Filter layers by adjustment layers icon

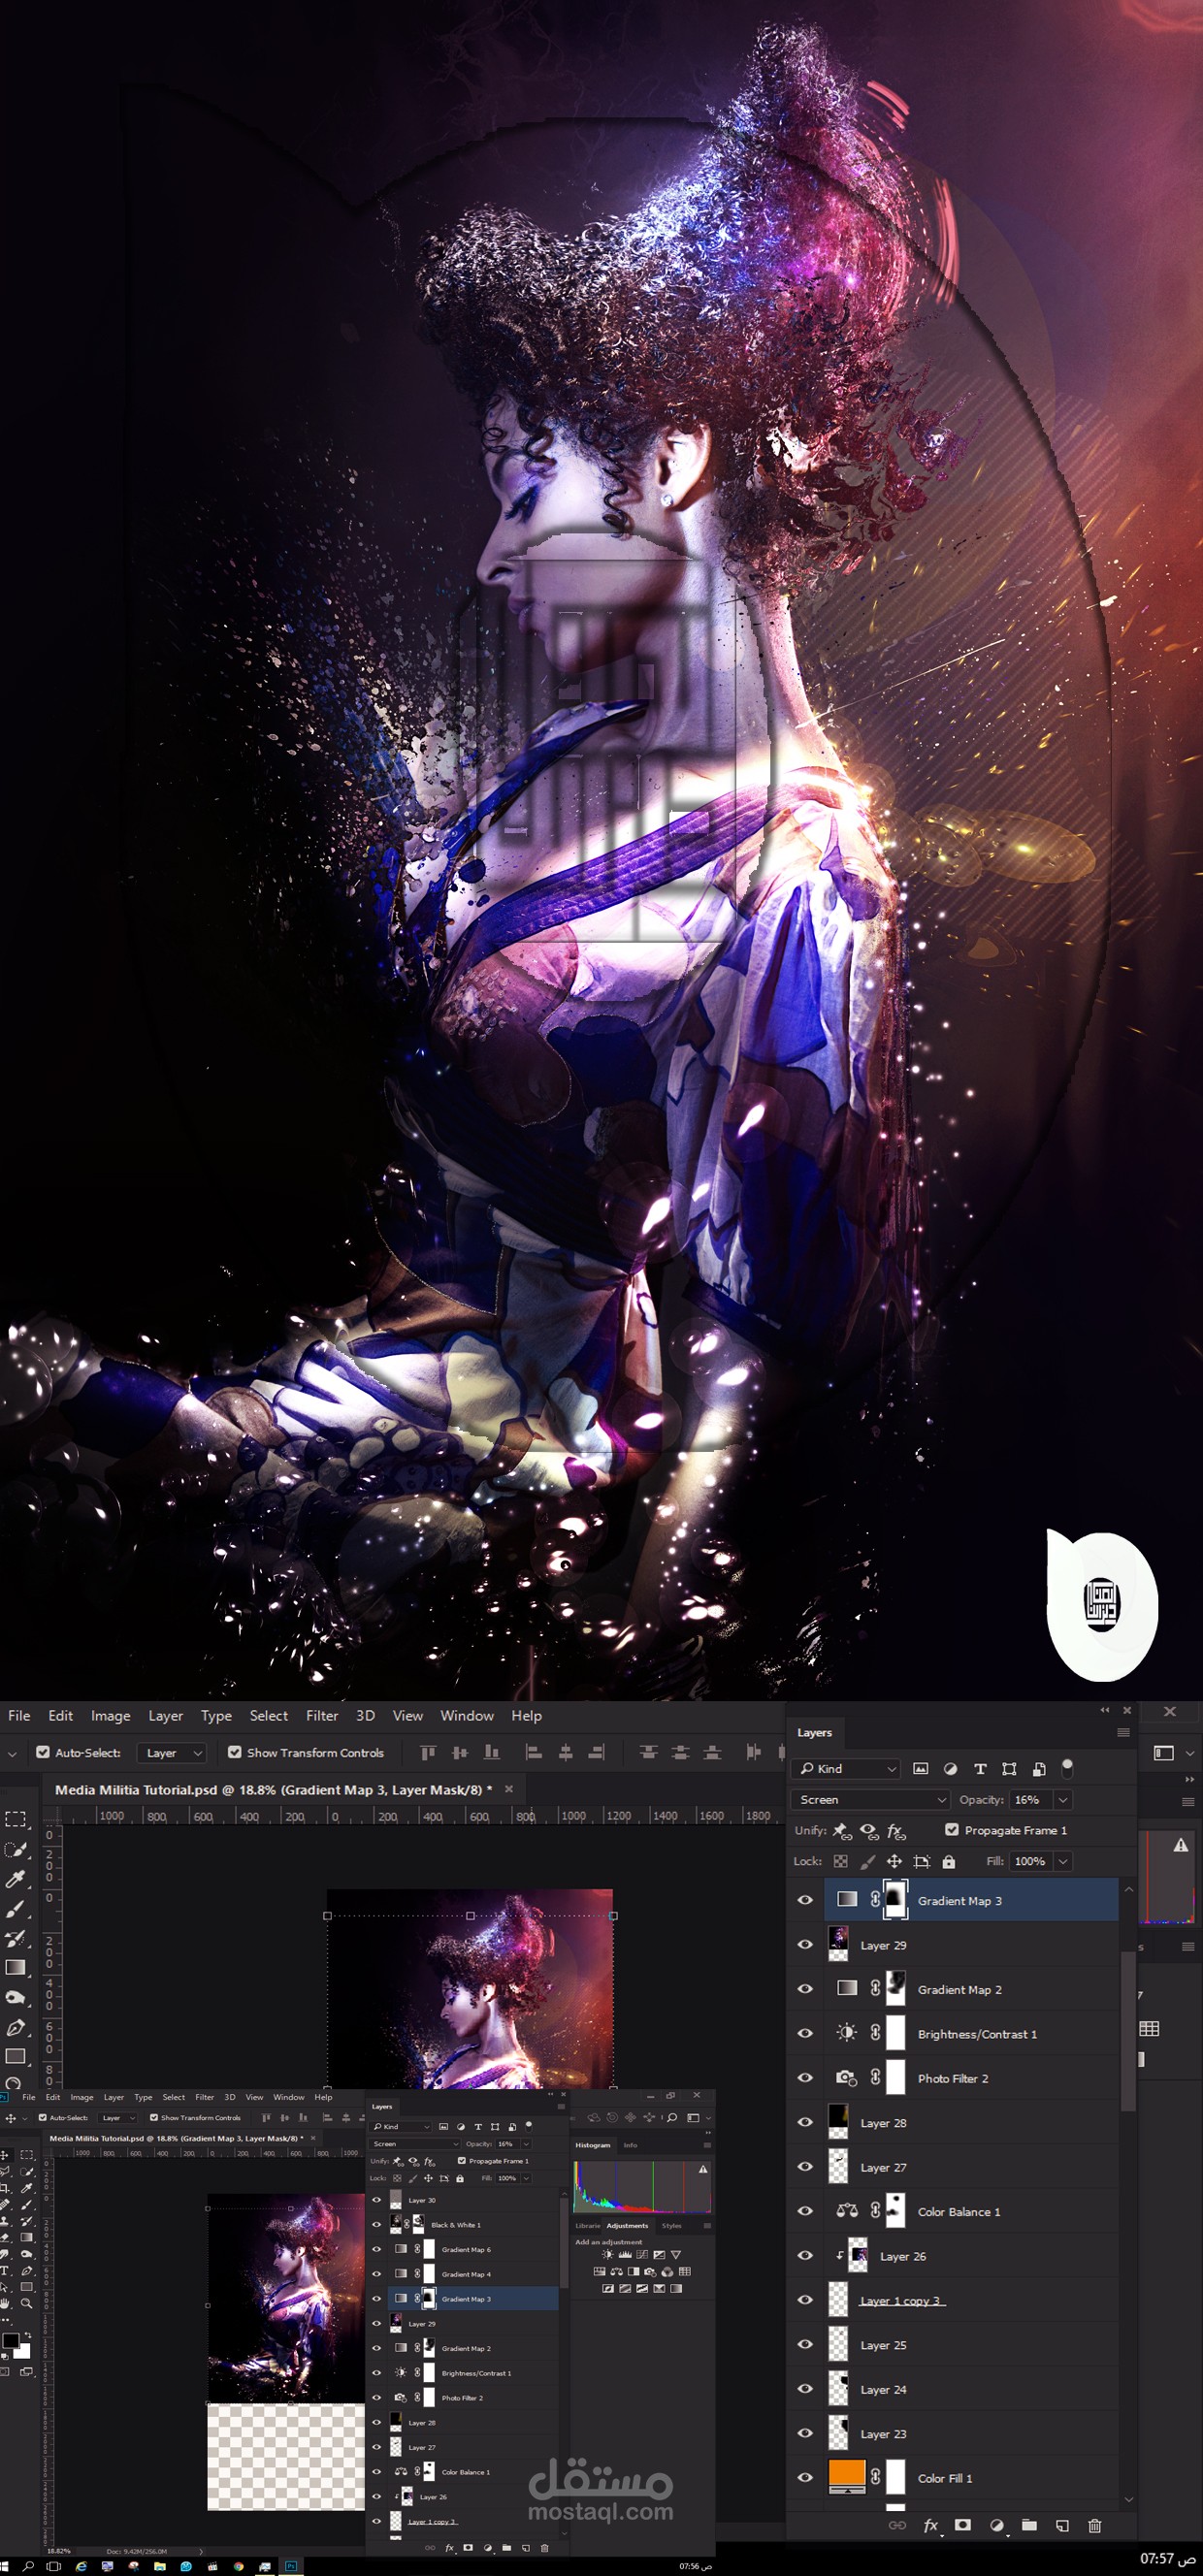(x=950, y=1769)
